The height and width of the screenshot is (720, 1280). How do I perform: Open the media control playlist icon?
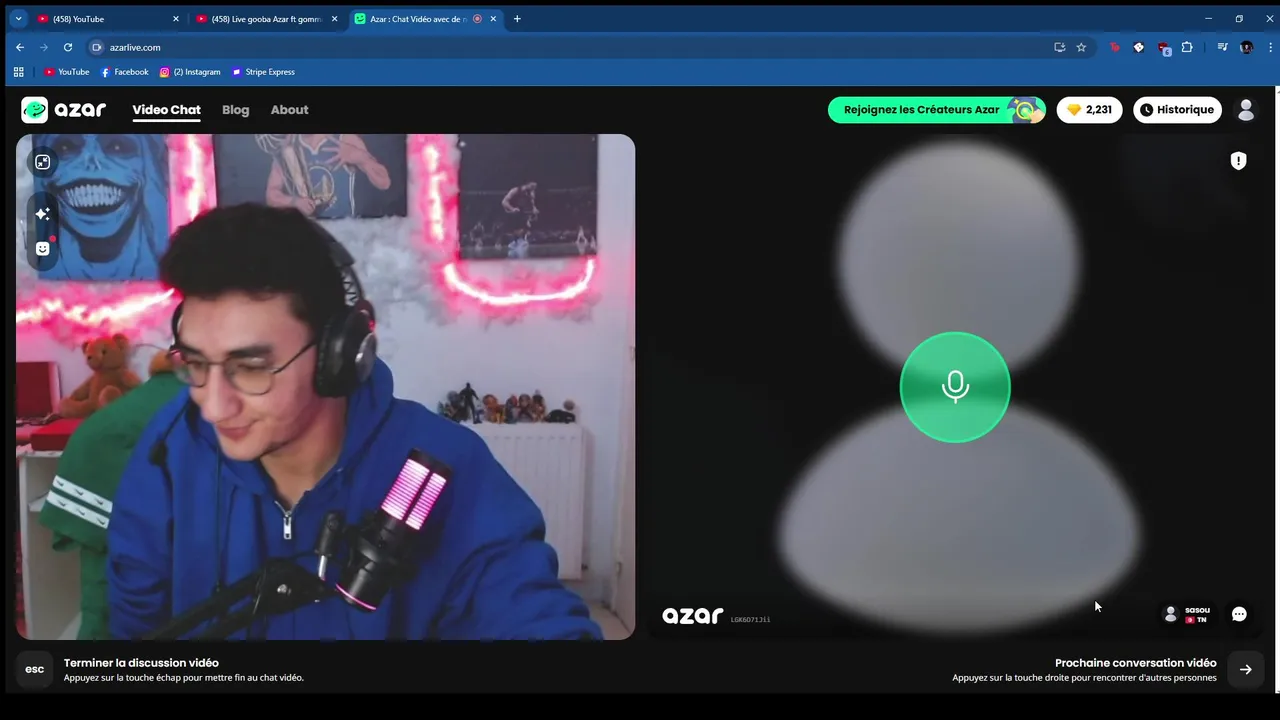(1222, 47)
